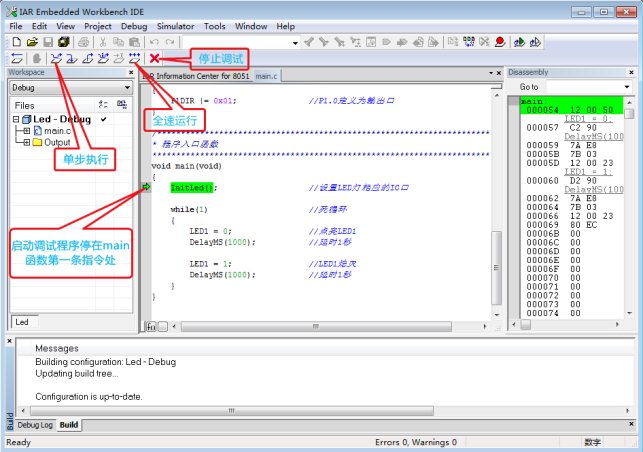Open the editor tab list dropdown arrow
This screenshot has width=643, height=452.
[491, 73]
